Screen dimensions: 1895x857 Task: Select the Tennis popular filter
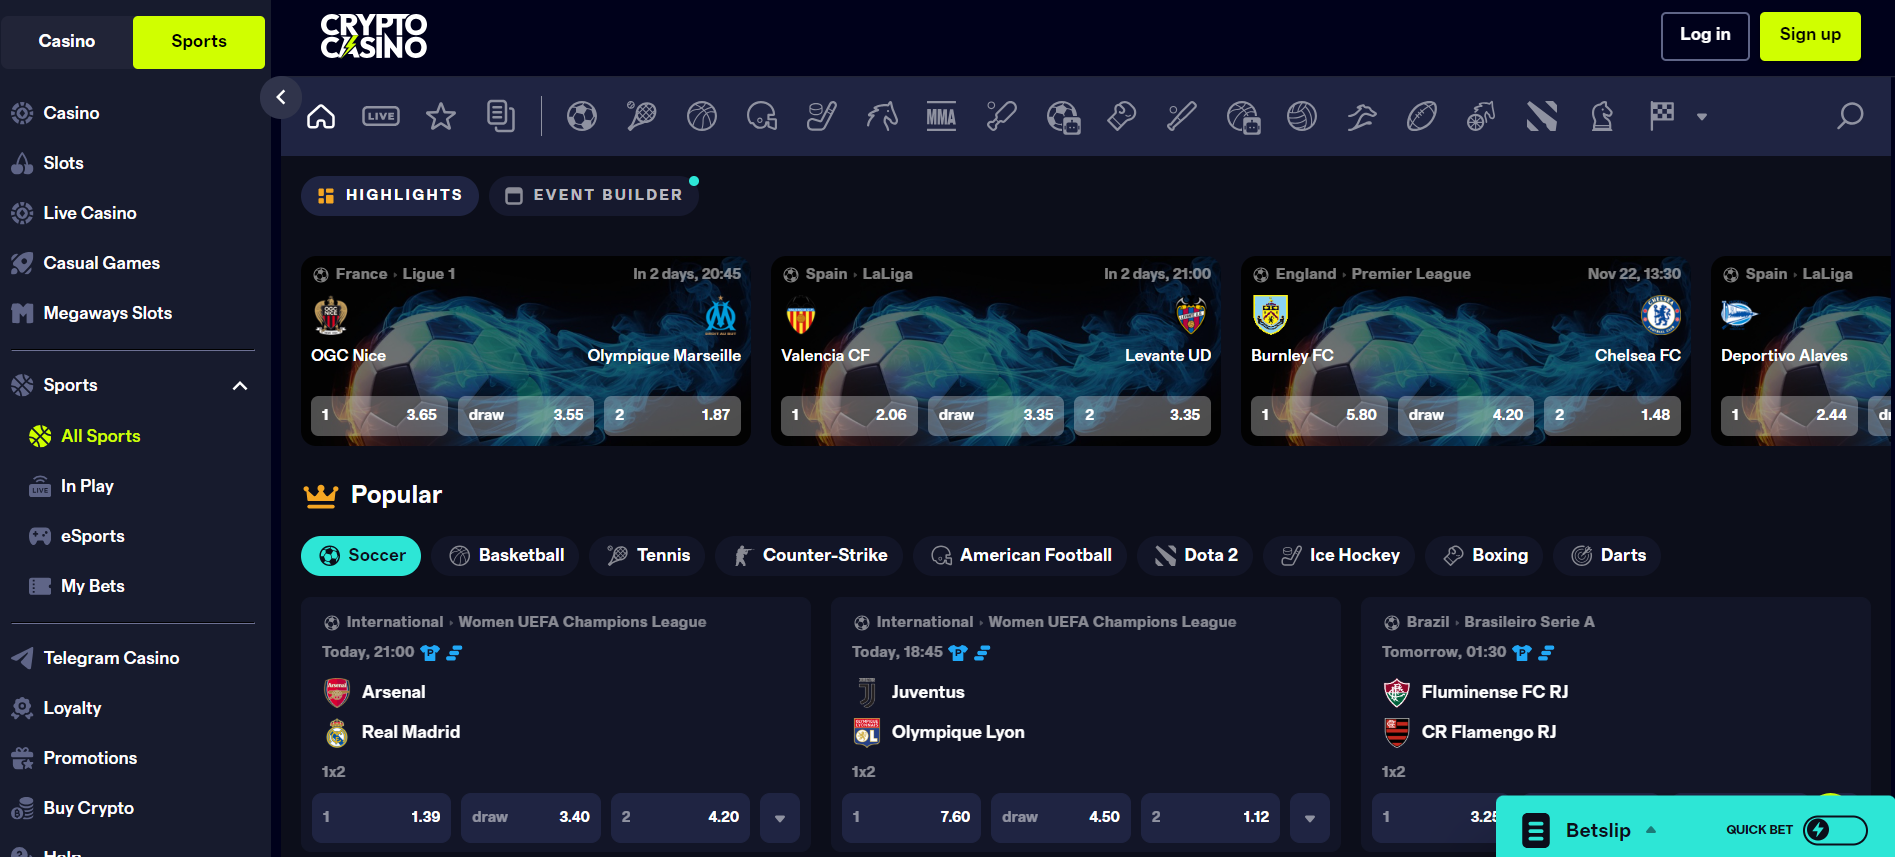(x=648, y=555)
